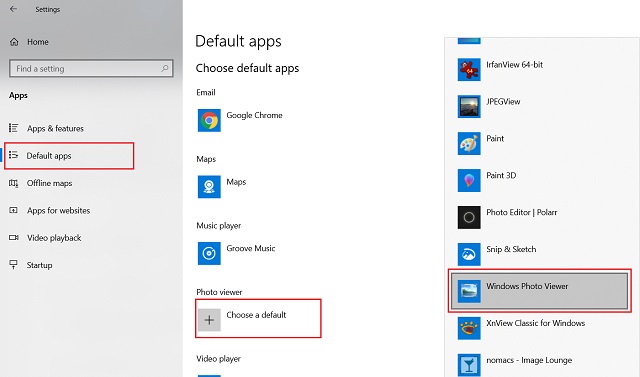Select the JPEGView icon
This screenshot has height=377, width=640.
coord(469,106)
